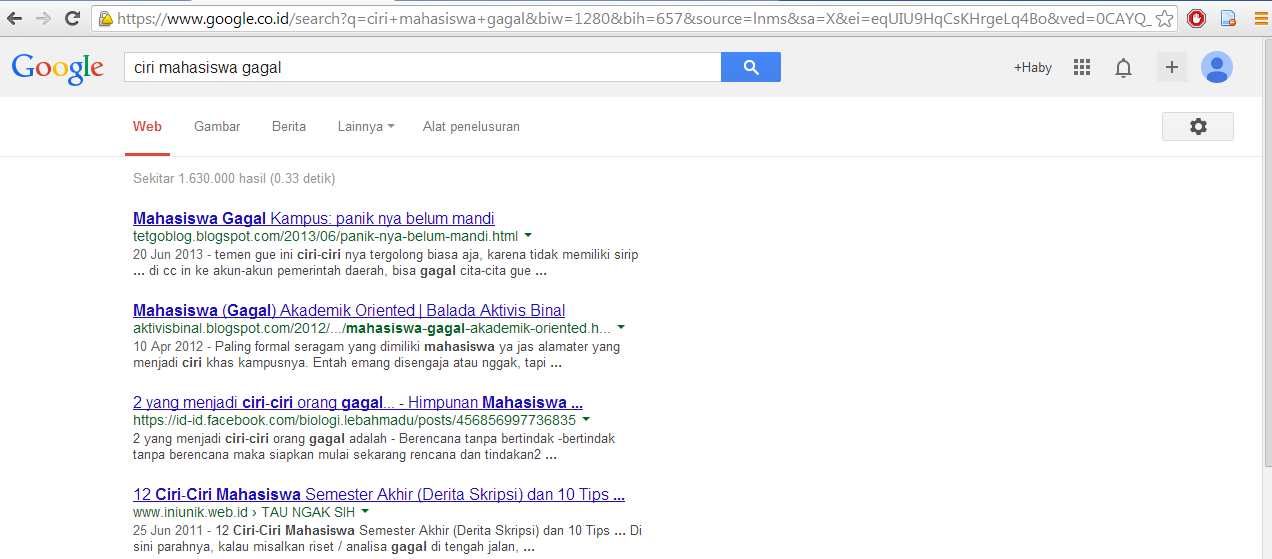Screen dimensions: 1272x559
Task: Open result 2 yang menjadi ciri-ciri orang gagal
Action: [x=358, y=402]
